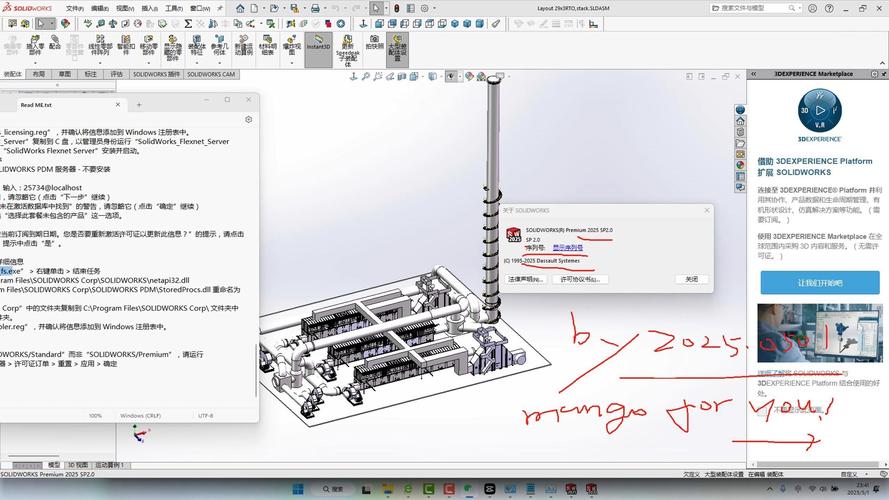This screenshot has height=500, width=889.
Task: Pin the menu bar with pushpin icon
Action: (220, 9)
